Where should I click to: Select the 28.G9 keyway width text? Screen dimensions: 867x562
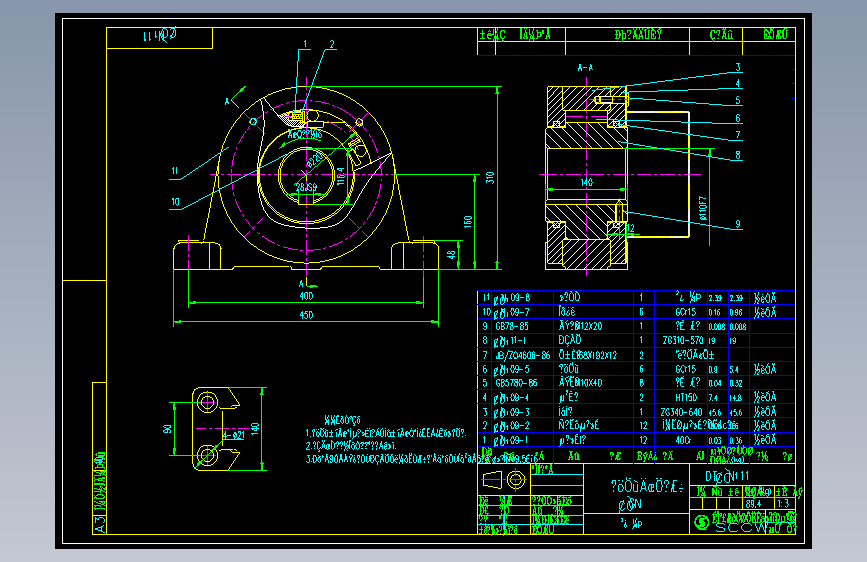pos(306,188)
